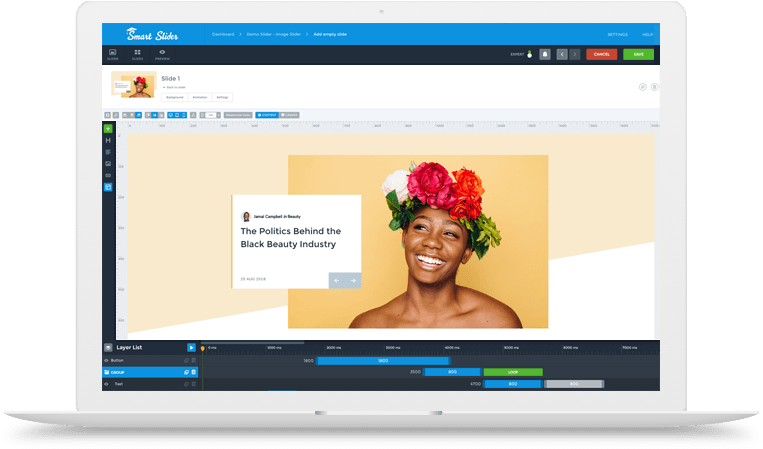Screen dimensions: 763x449
Task: Delete the GROUP layer via trash icon
Action: tap(194, 372)
